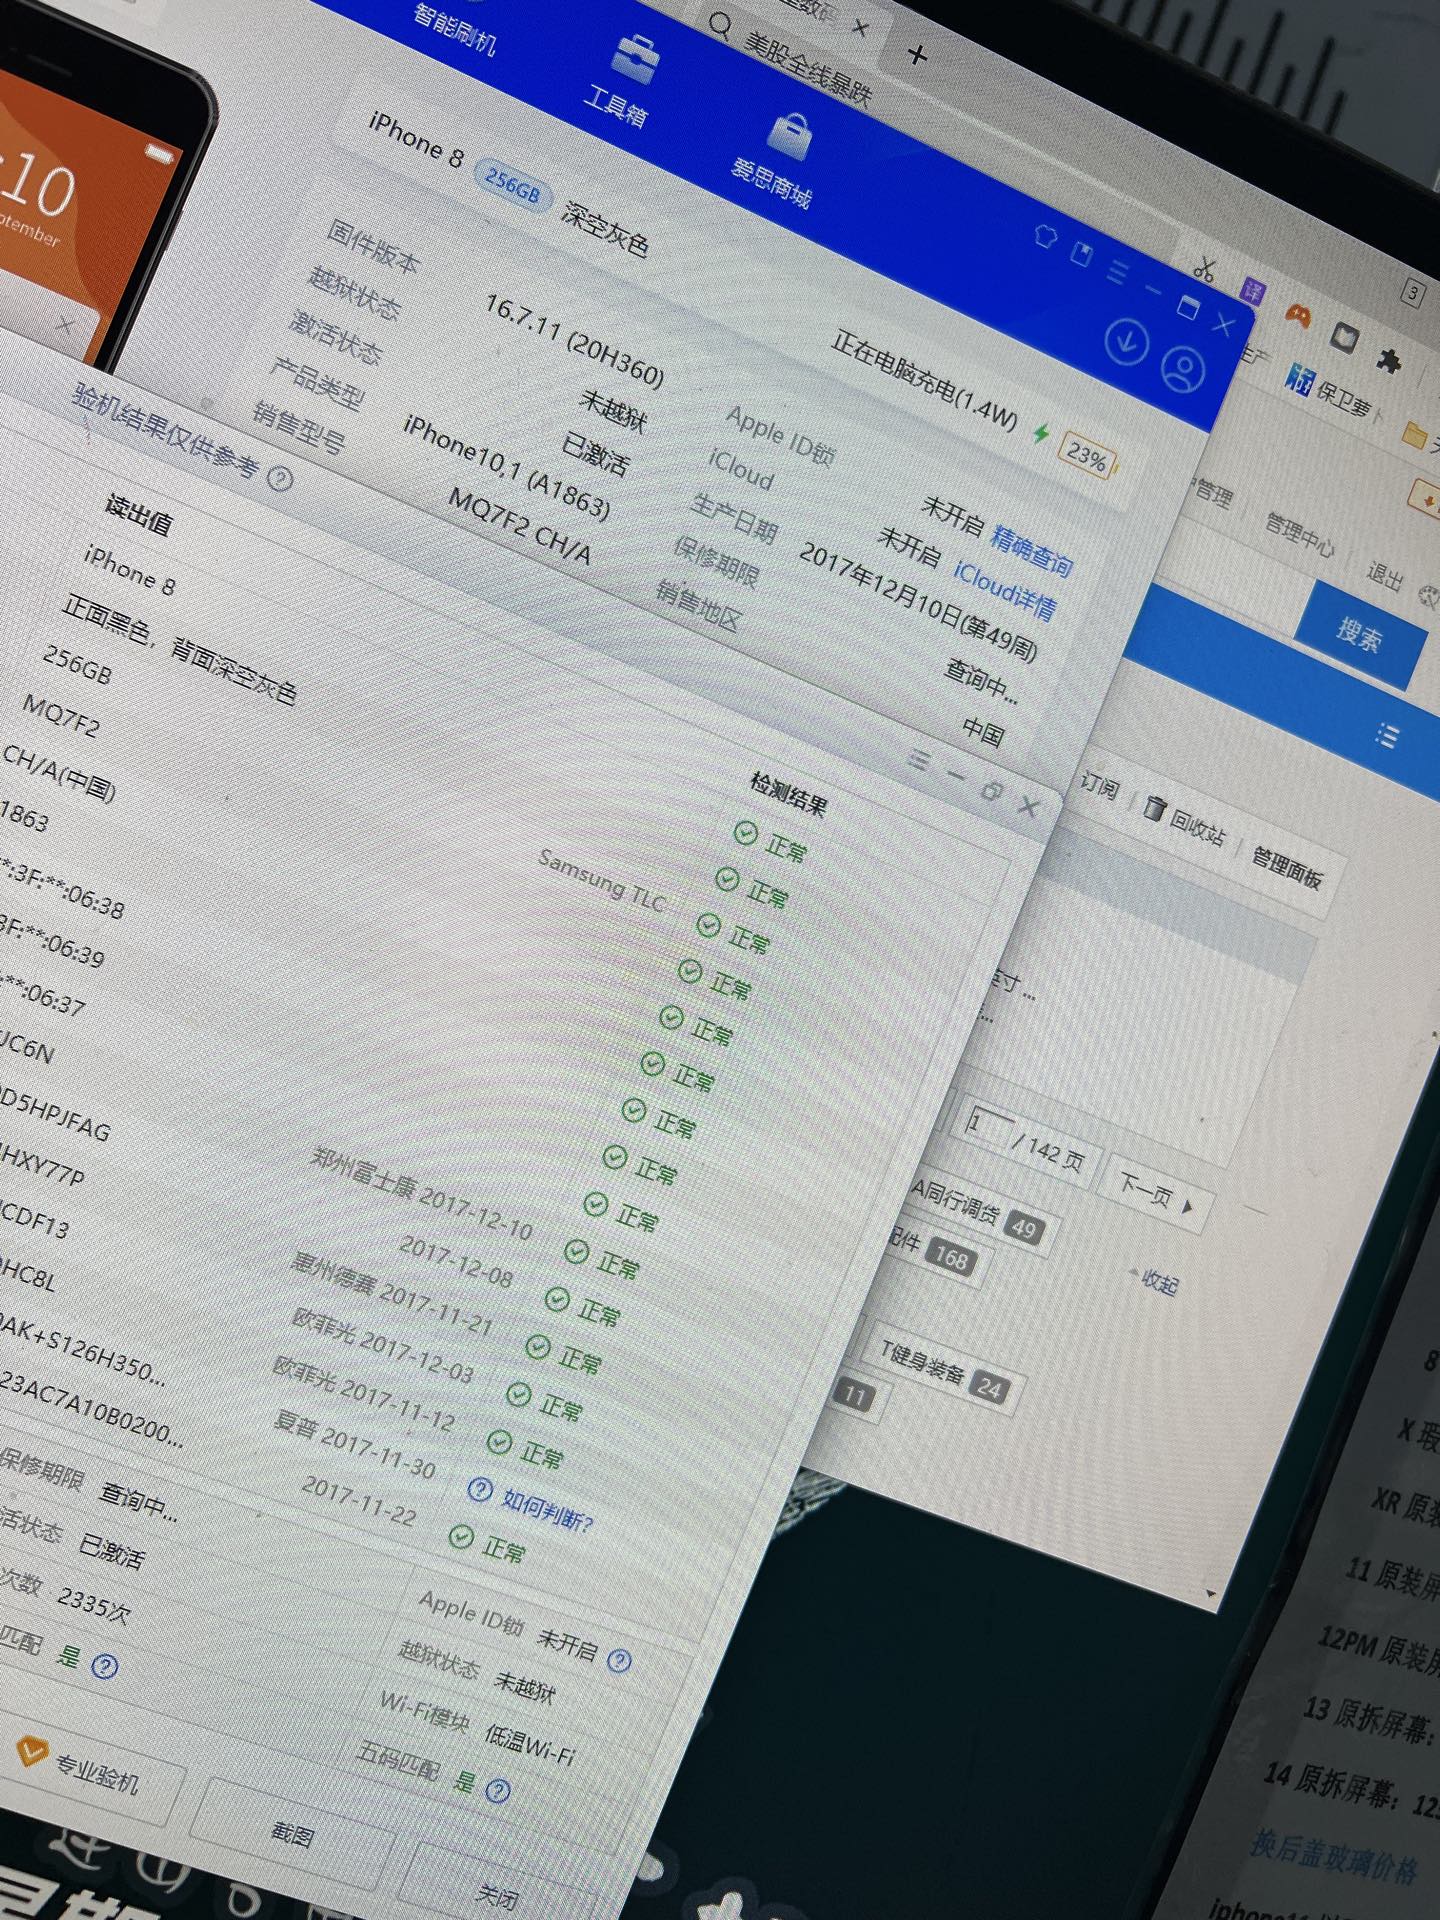Image resolution: width=1440 pixels, height=1920 pixels.
Task: Click help icon next to Apple ID锁 未开启
Action: click(620, 1661)
